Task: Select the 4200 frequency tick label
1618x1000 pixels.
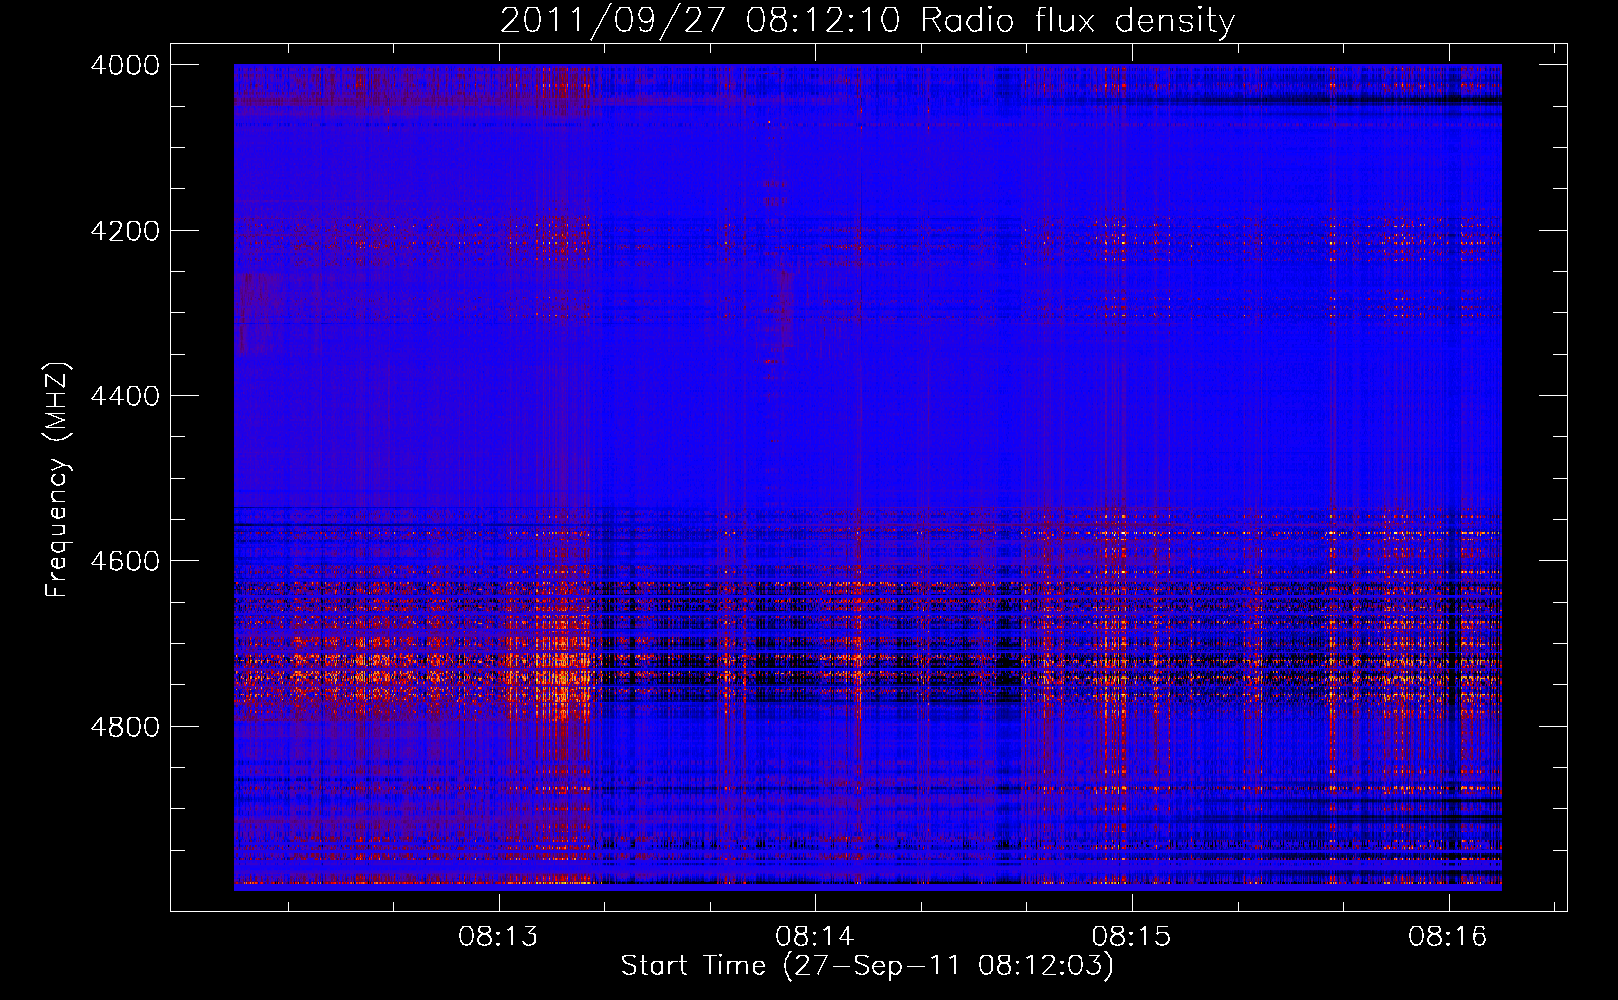Action: (125, 230)
